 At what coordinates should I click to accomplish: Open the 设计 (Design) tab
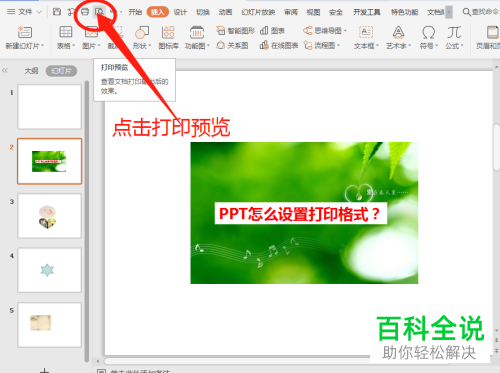[x=180, y=12]
